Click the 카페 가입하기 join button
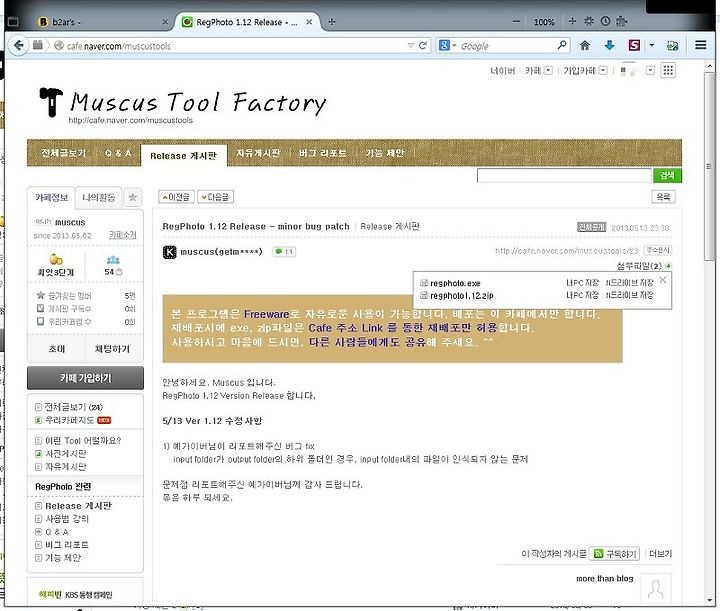This screenshot has width=720, height=611. [x=85, y=378]
